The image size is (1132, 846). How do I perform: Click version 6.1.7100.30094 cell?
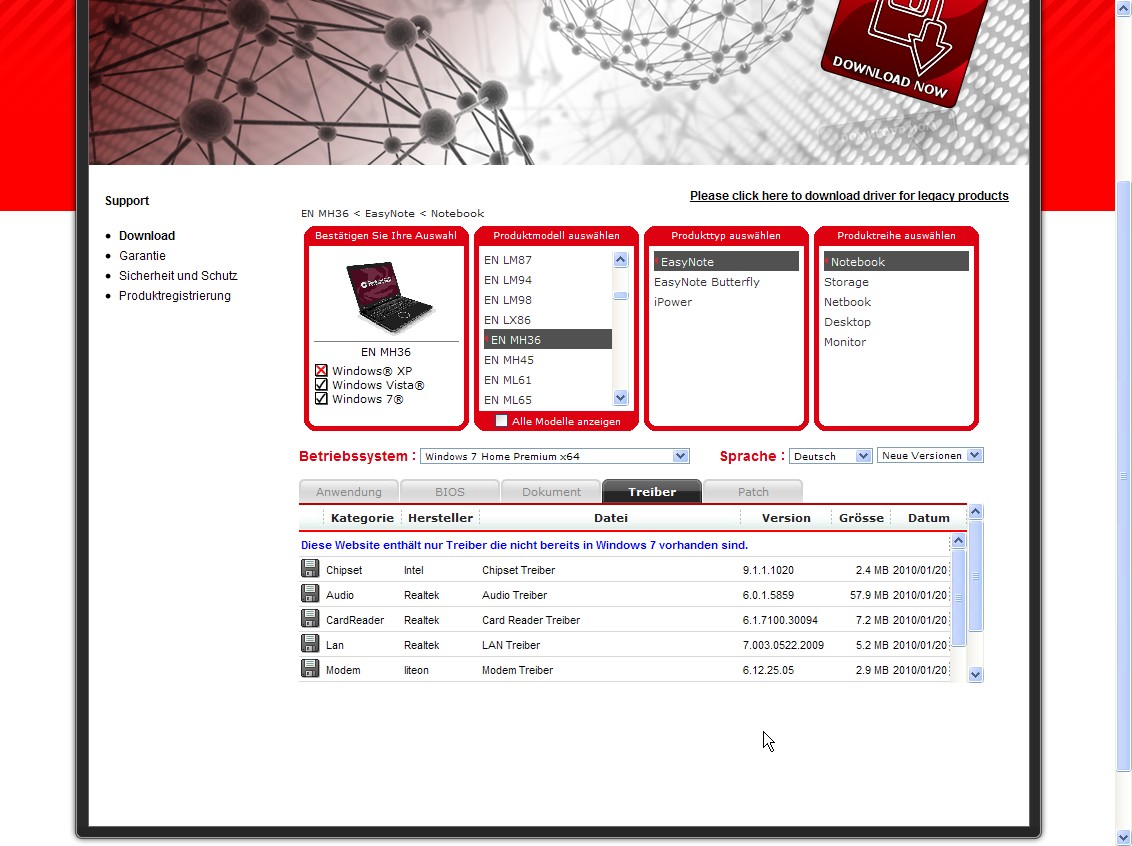tap(780, 620)
